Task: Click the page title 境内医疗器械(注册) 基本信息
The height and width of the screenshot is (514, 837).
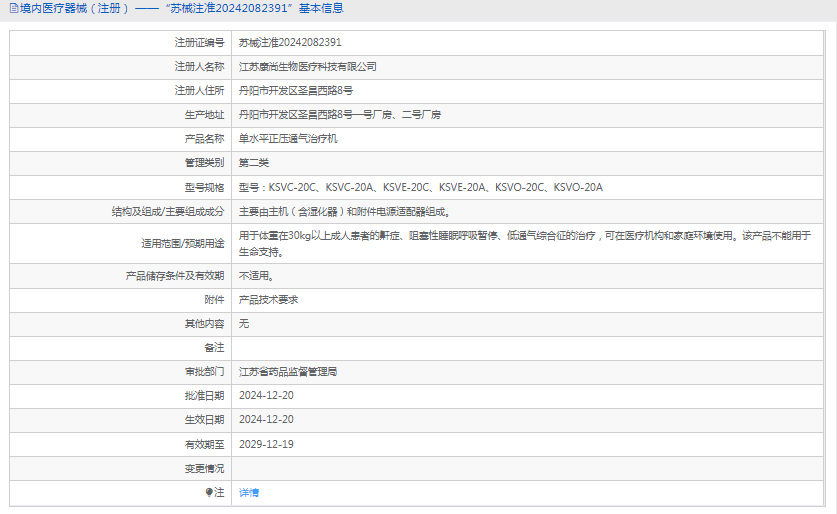Action: tap(181, 9)
